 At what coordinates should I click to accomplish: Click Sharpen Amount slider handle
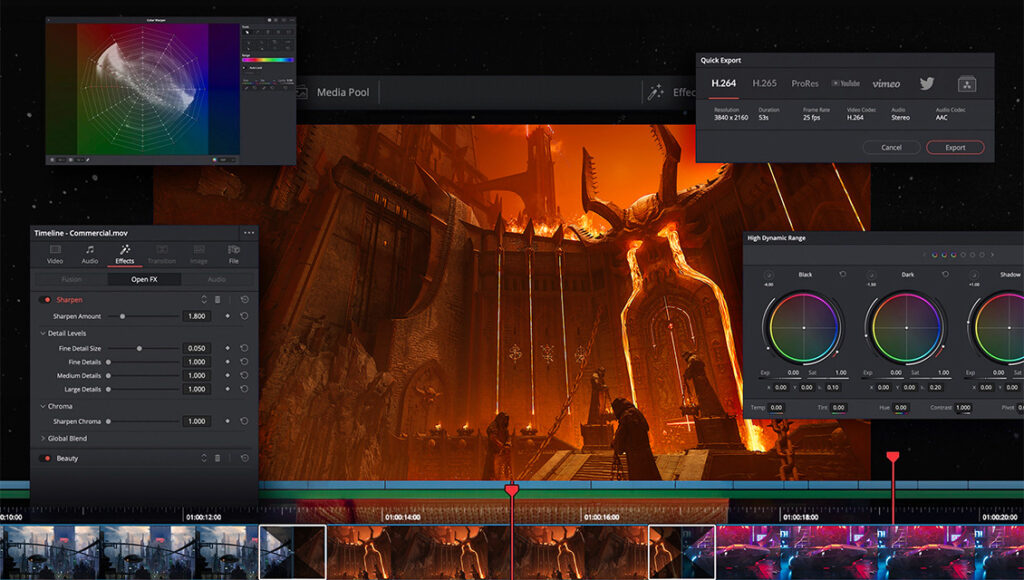(x=122, y=316)
